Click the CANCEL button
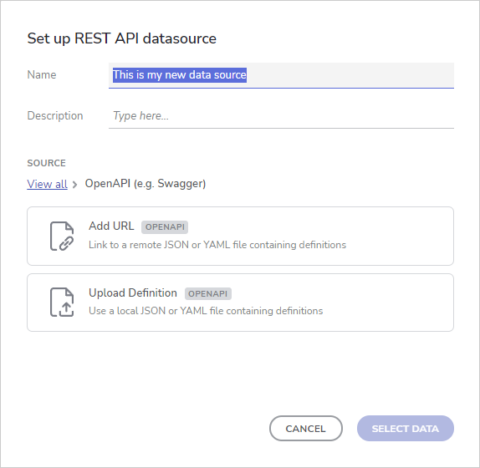Screen dimensions: 480x468 click(x=306, y=428)
